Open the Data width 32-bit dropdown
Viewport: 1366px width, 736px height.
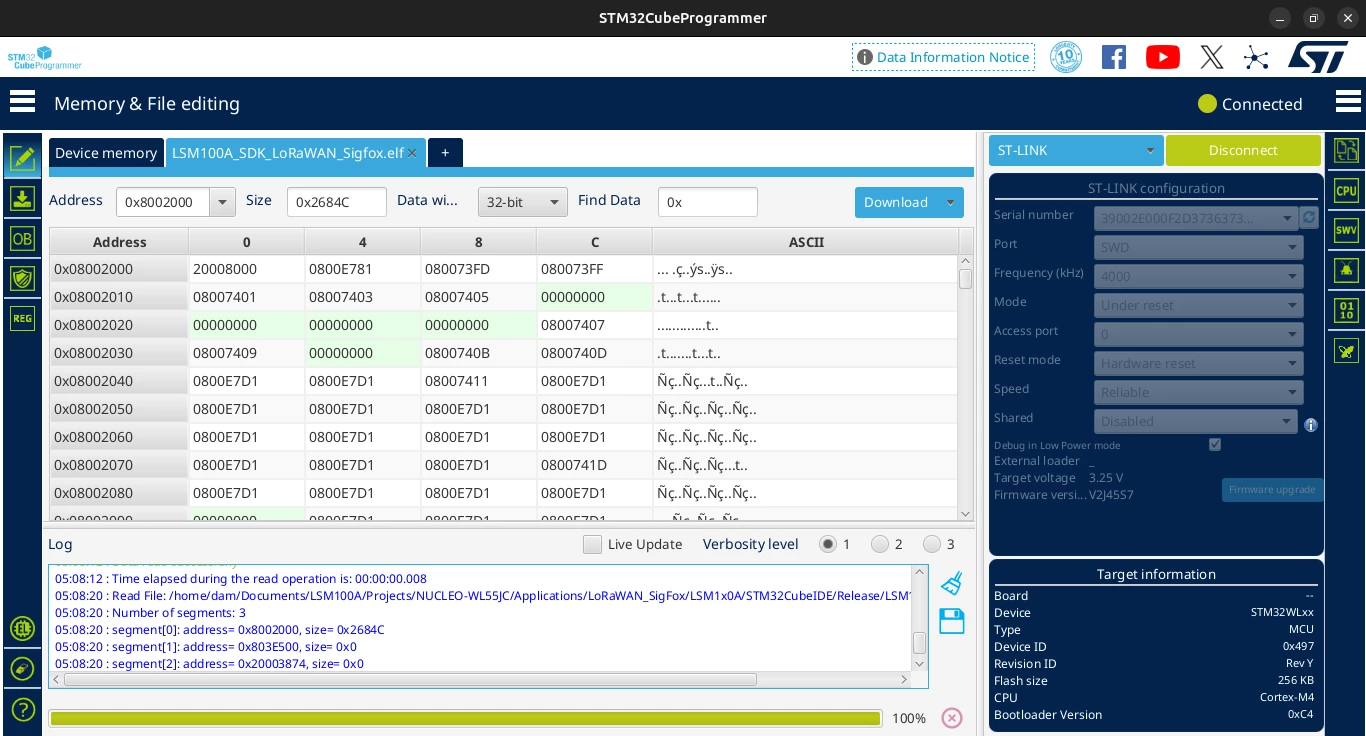pyautogui.click(x=523, y=202)
